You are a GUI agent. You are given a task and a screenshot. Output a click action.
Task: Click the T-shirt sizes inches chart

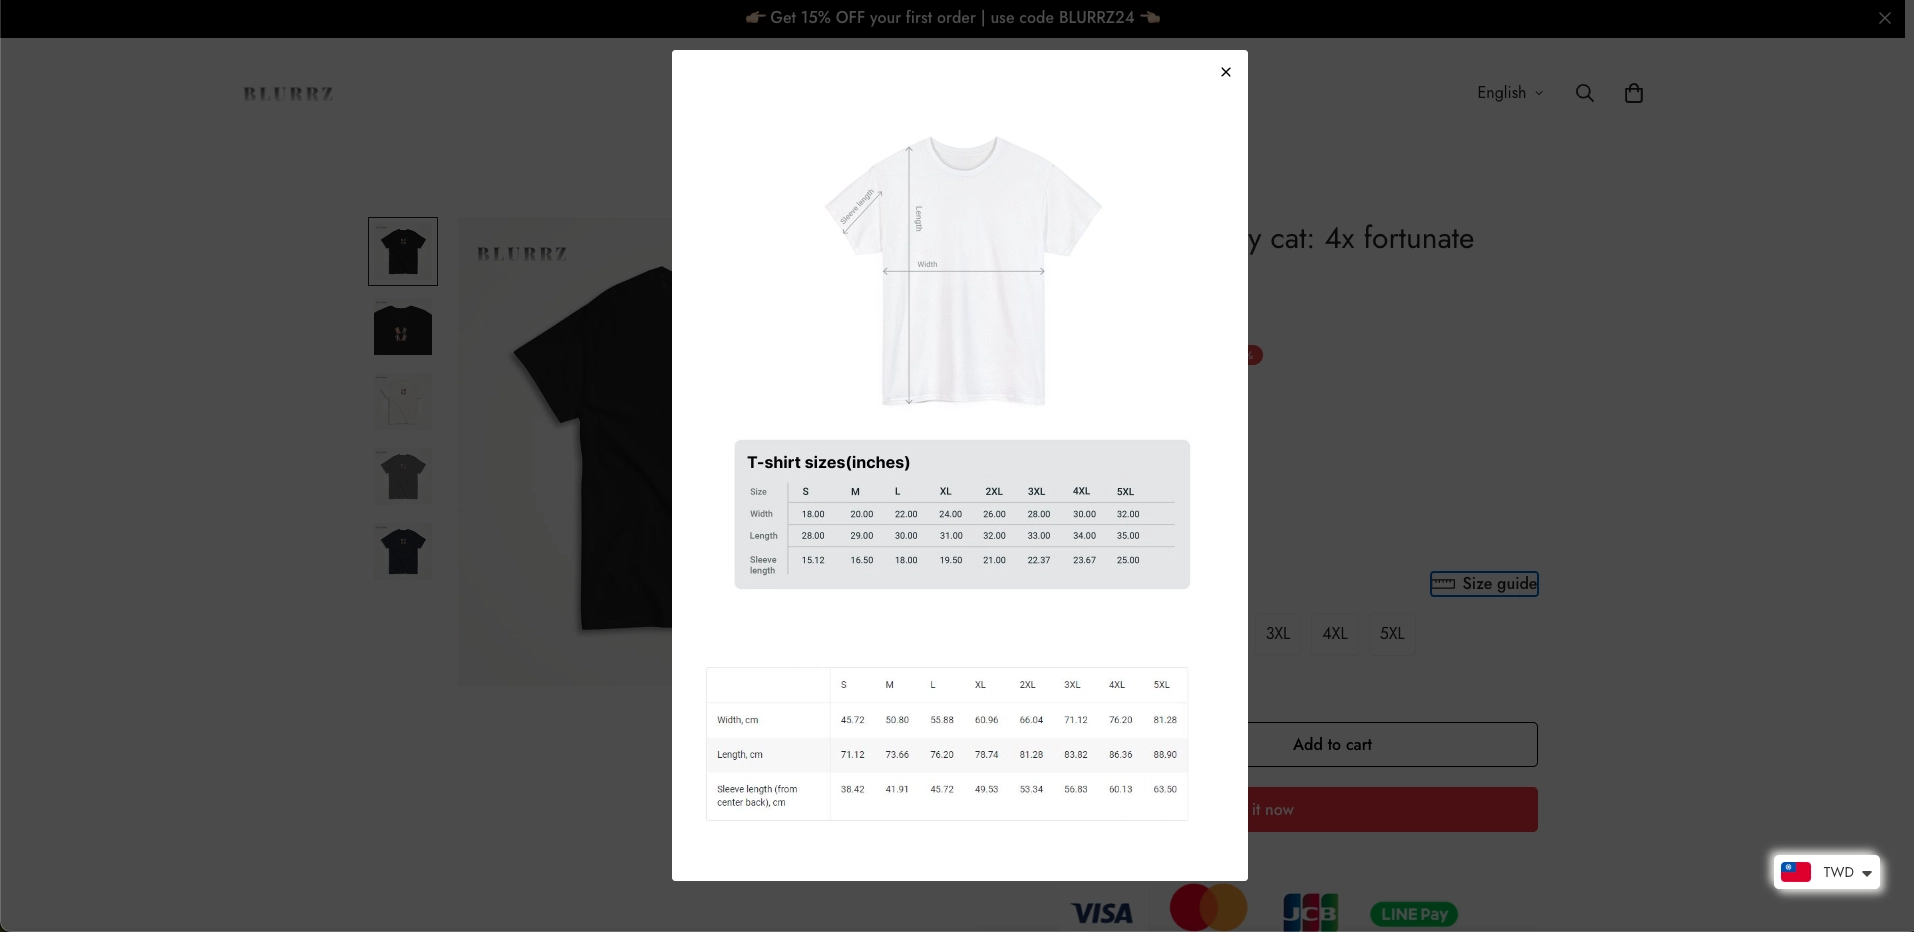(x=962, y=514)
